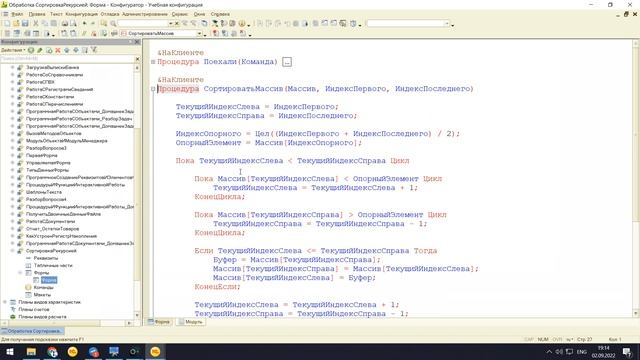640x360 pixels.
Task: Collapse the Формы tree node
Action: (20, 273)
